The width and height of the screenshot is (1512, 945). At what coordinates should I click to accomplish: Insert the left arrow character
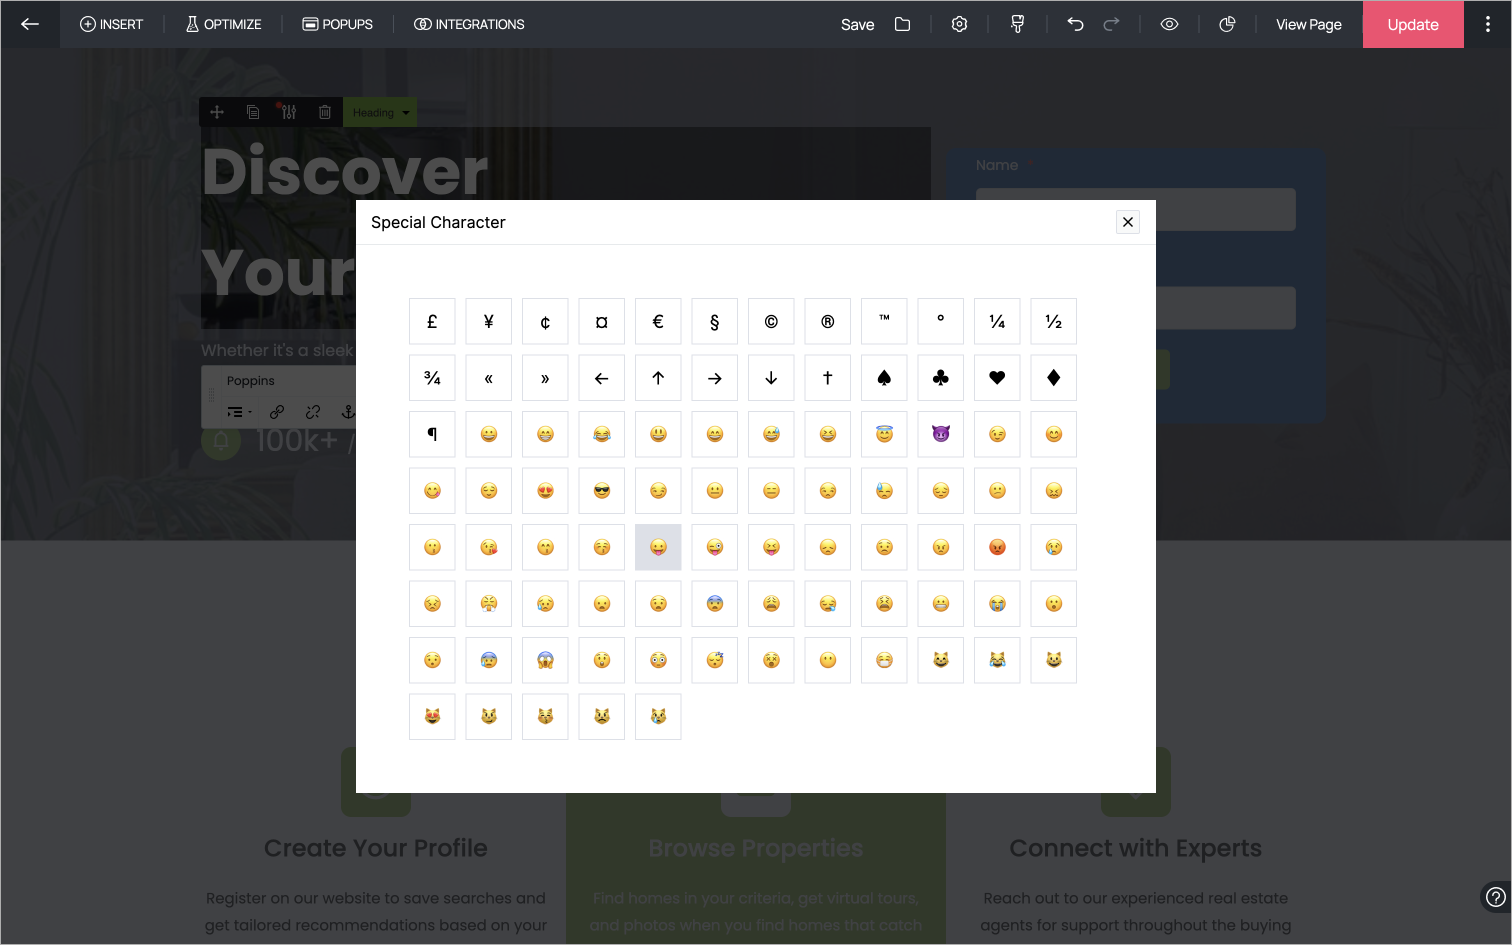pyautogui.click(x=602, y=378)
